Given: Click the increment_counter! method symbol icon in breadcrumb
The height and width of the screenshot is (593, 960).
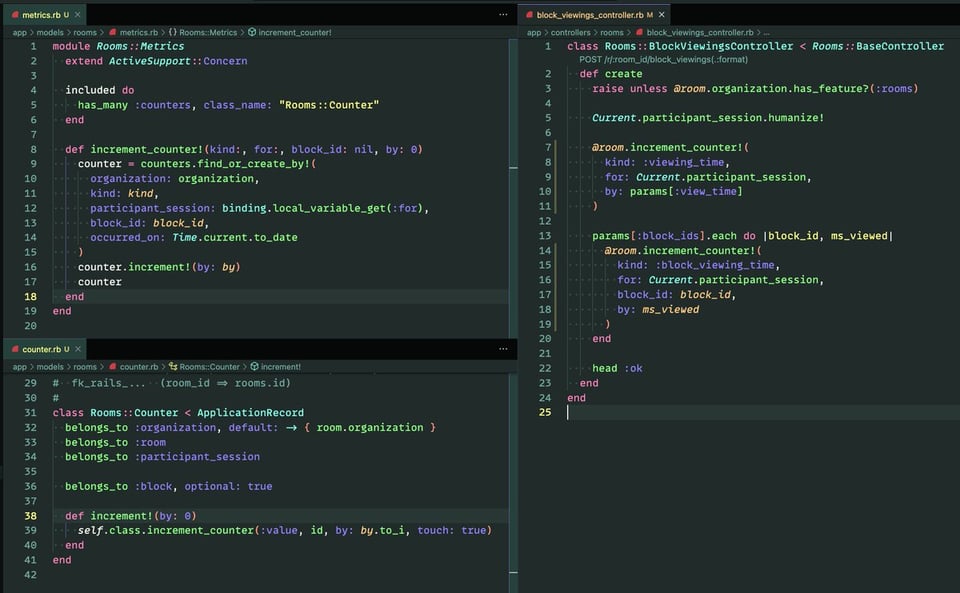Looking at the screenshot, I should pos(251,32).
